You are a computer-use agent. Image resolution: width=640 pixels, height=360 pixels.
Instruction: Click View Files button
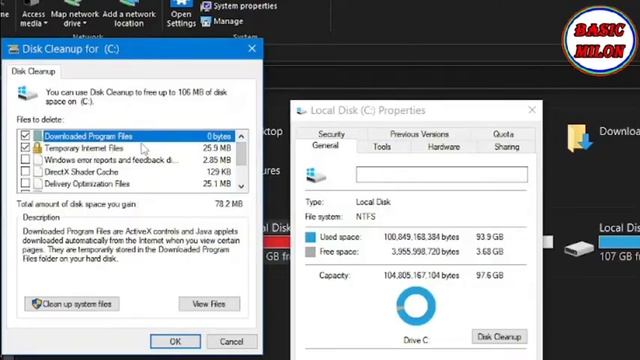(x=209, y=304)
